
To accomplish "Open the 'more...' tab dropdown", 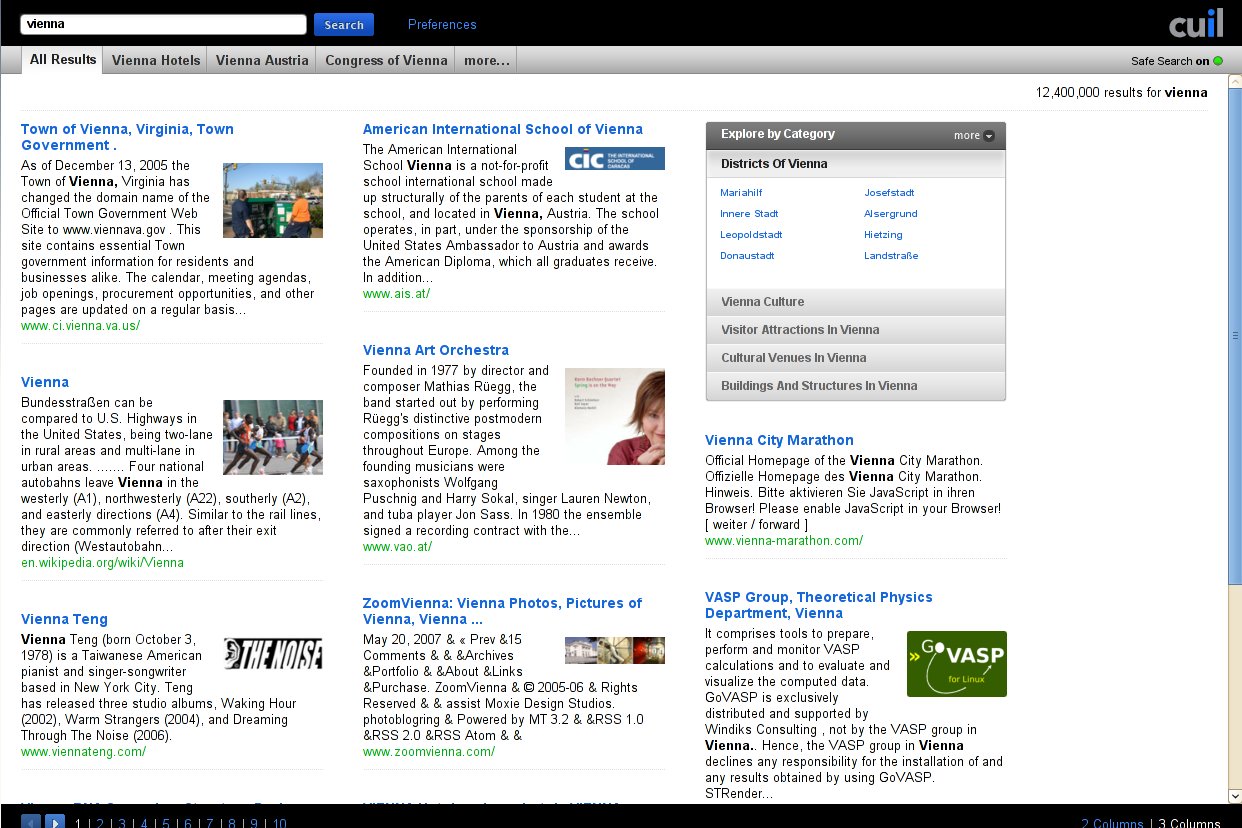I will tap(486, 60).
